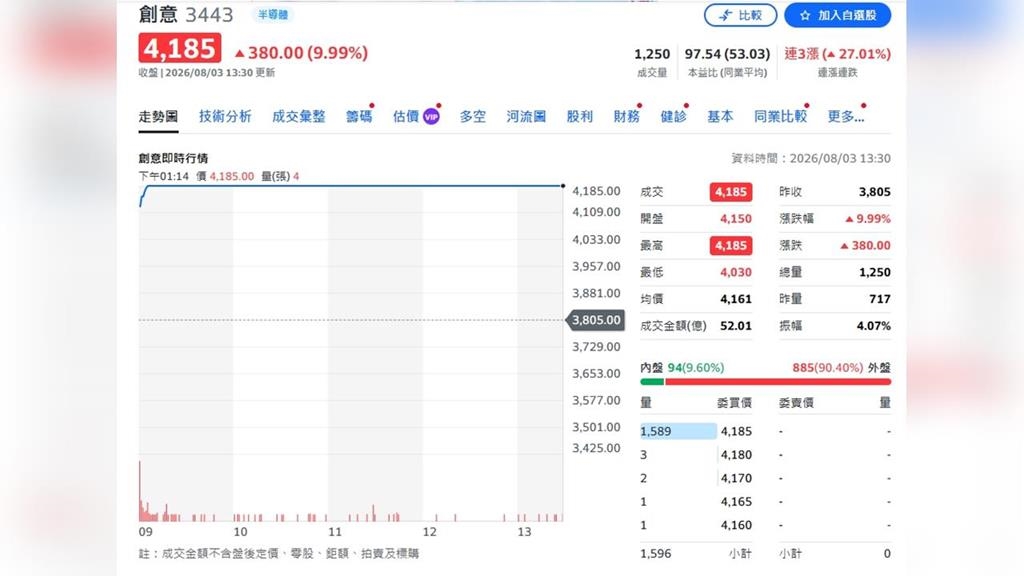Click the 52.01 turnover amount value
The width and height of the screenshot is (1024, 576).
(735, 326)
